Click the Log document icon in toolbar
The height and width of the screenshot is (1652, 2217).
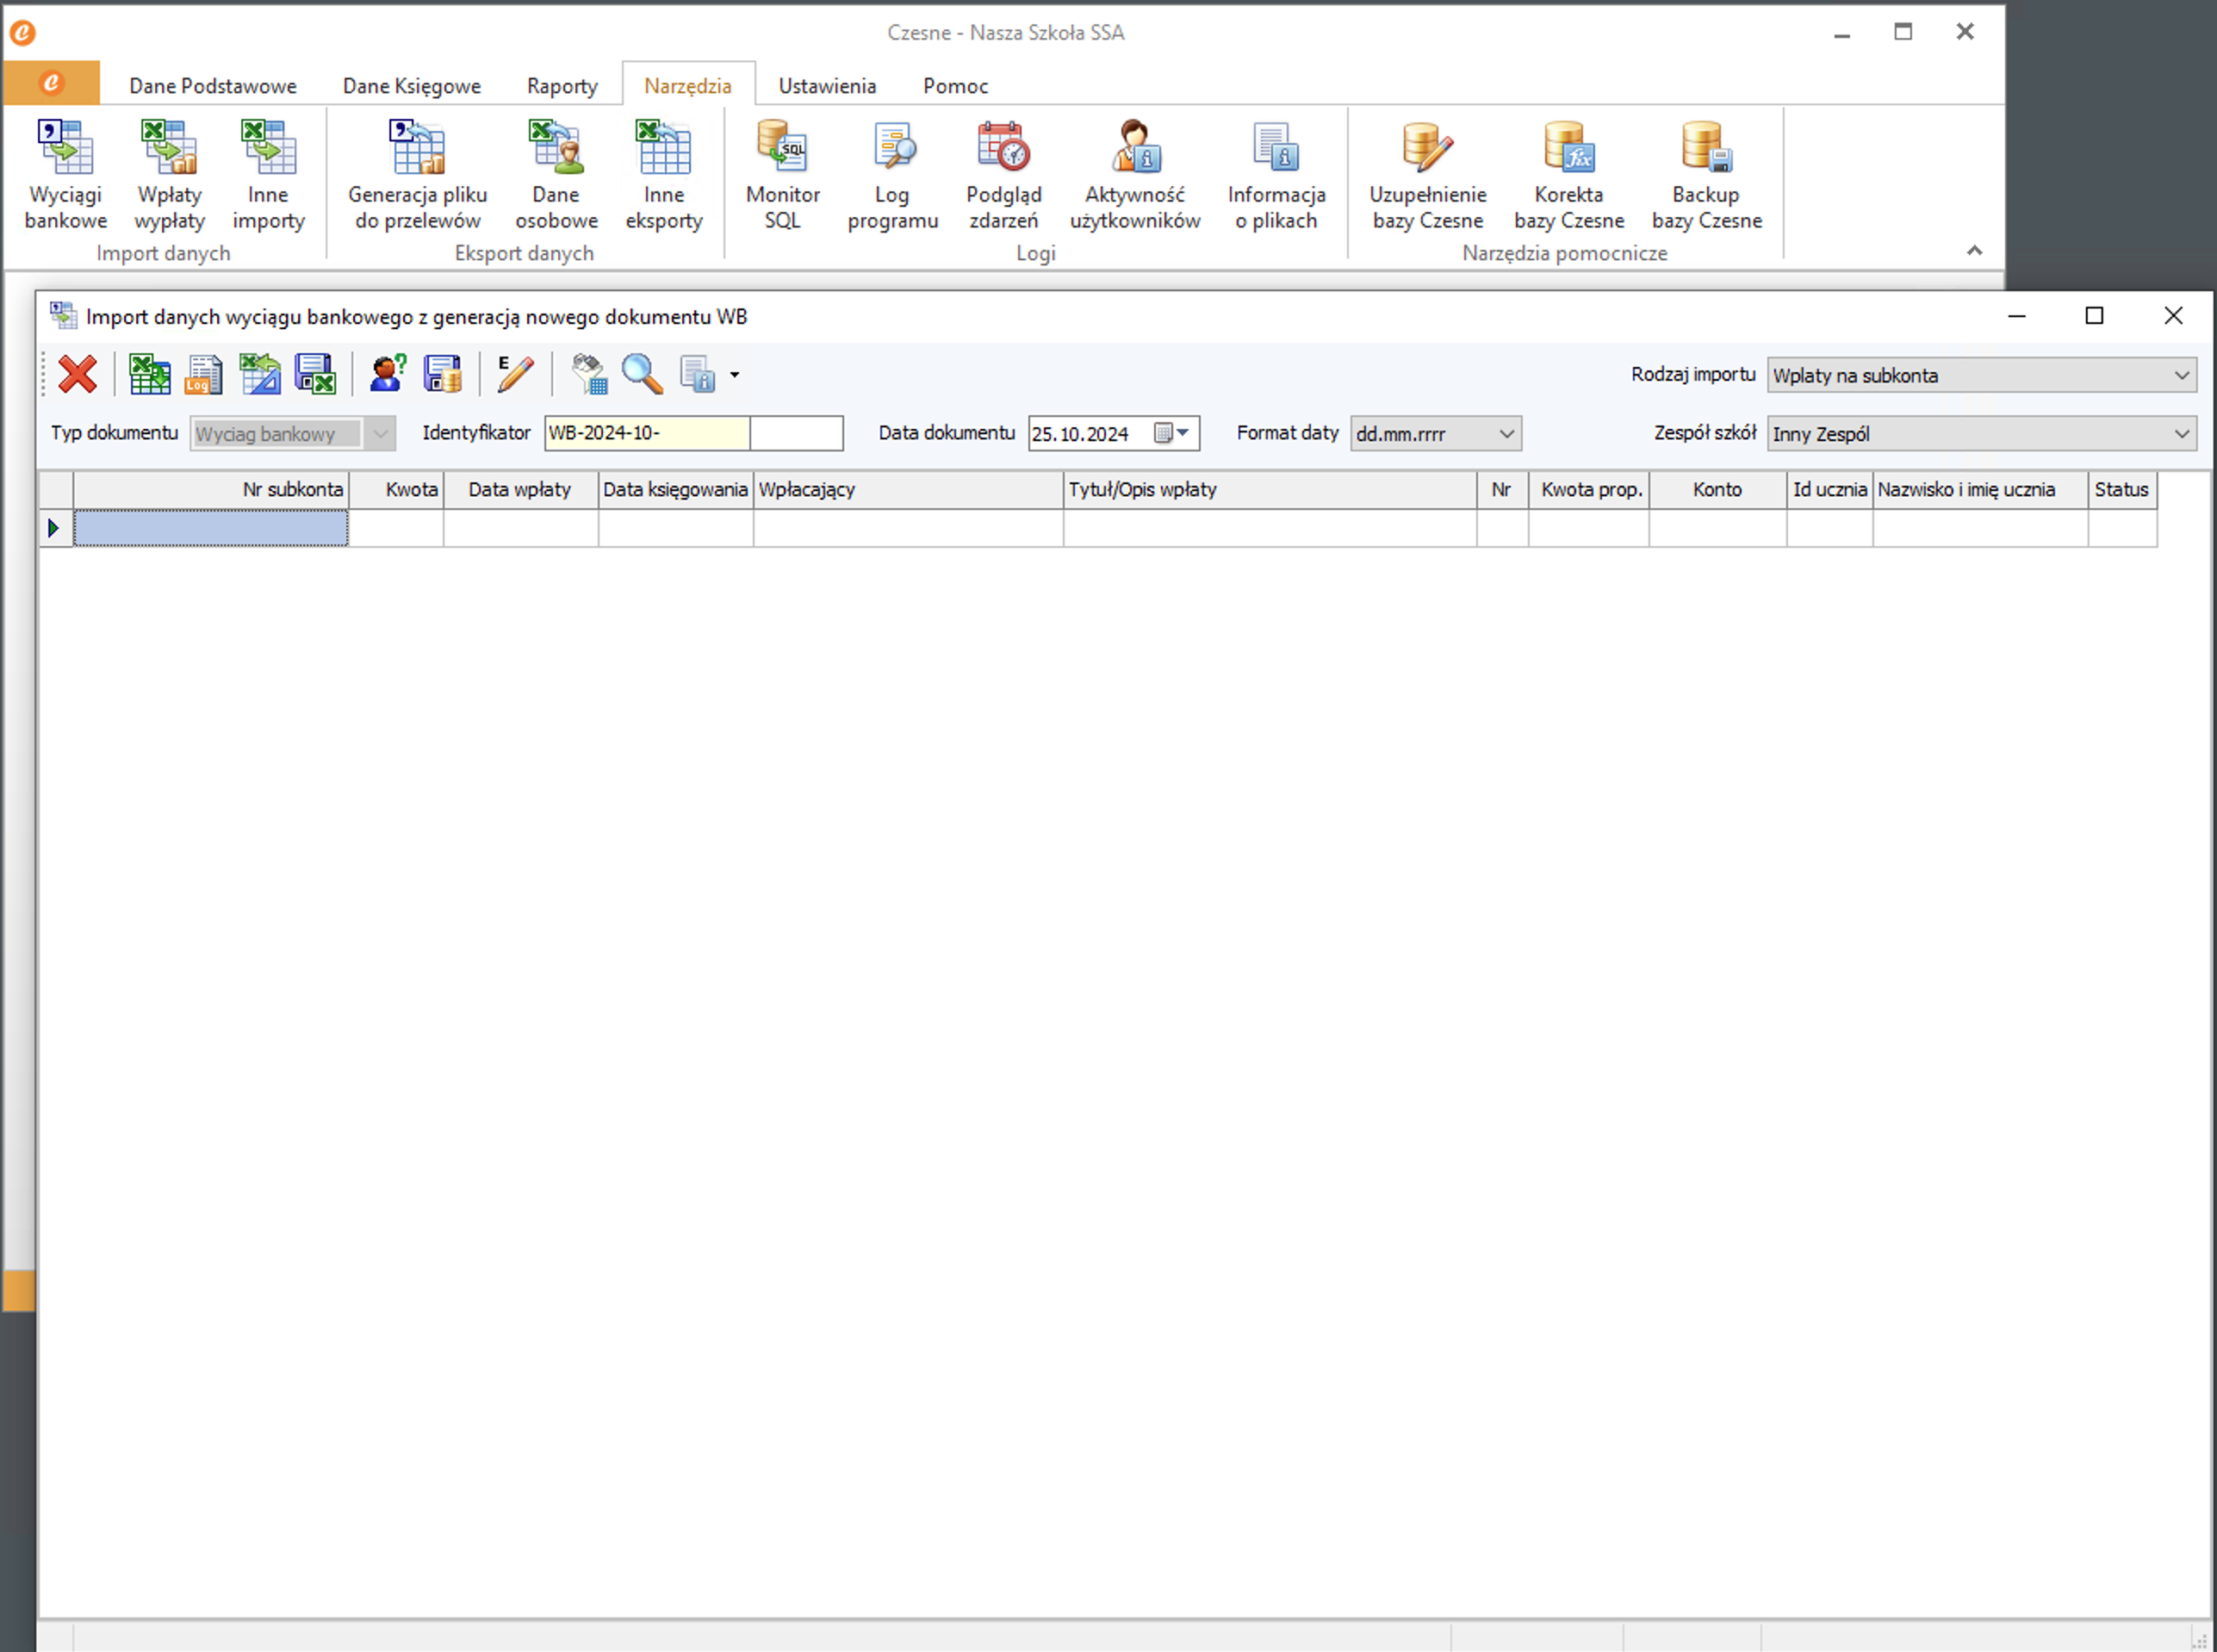point(204,375)
